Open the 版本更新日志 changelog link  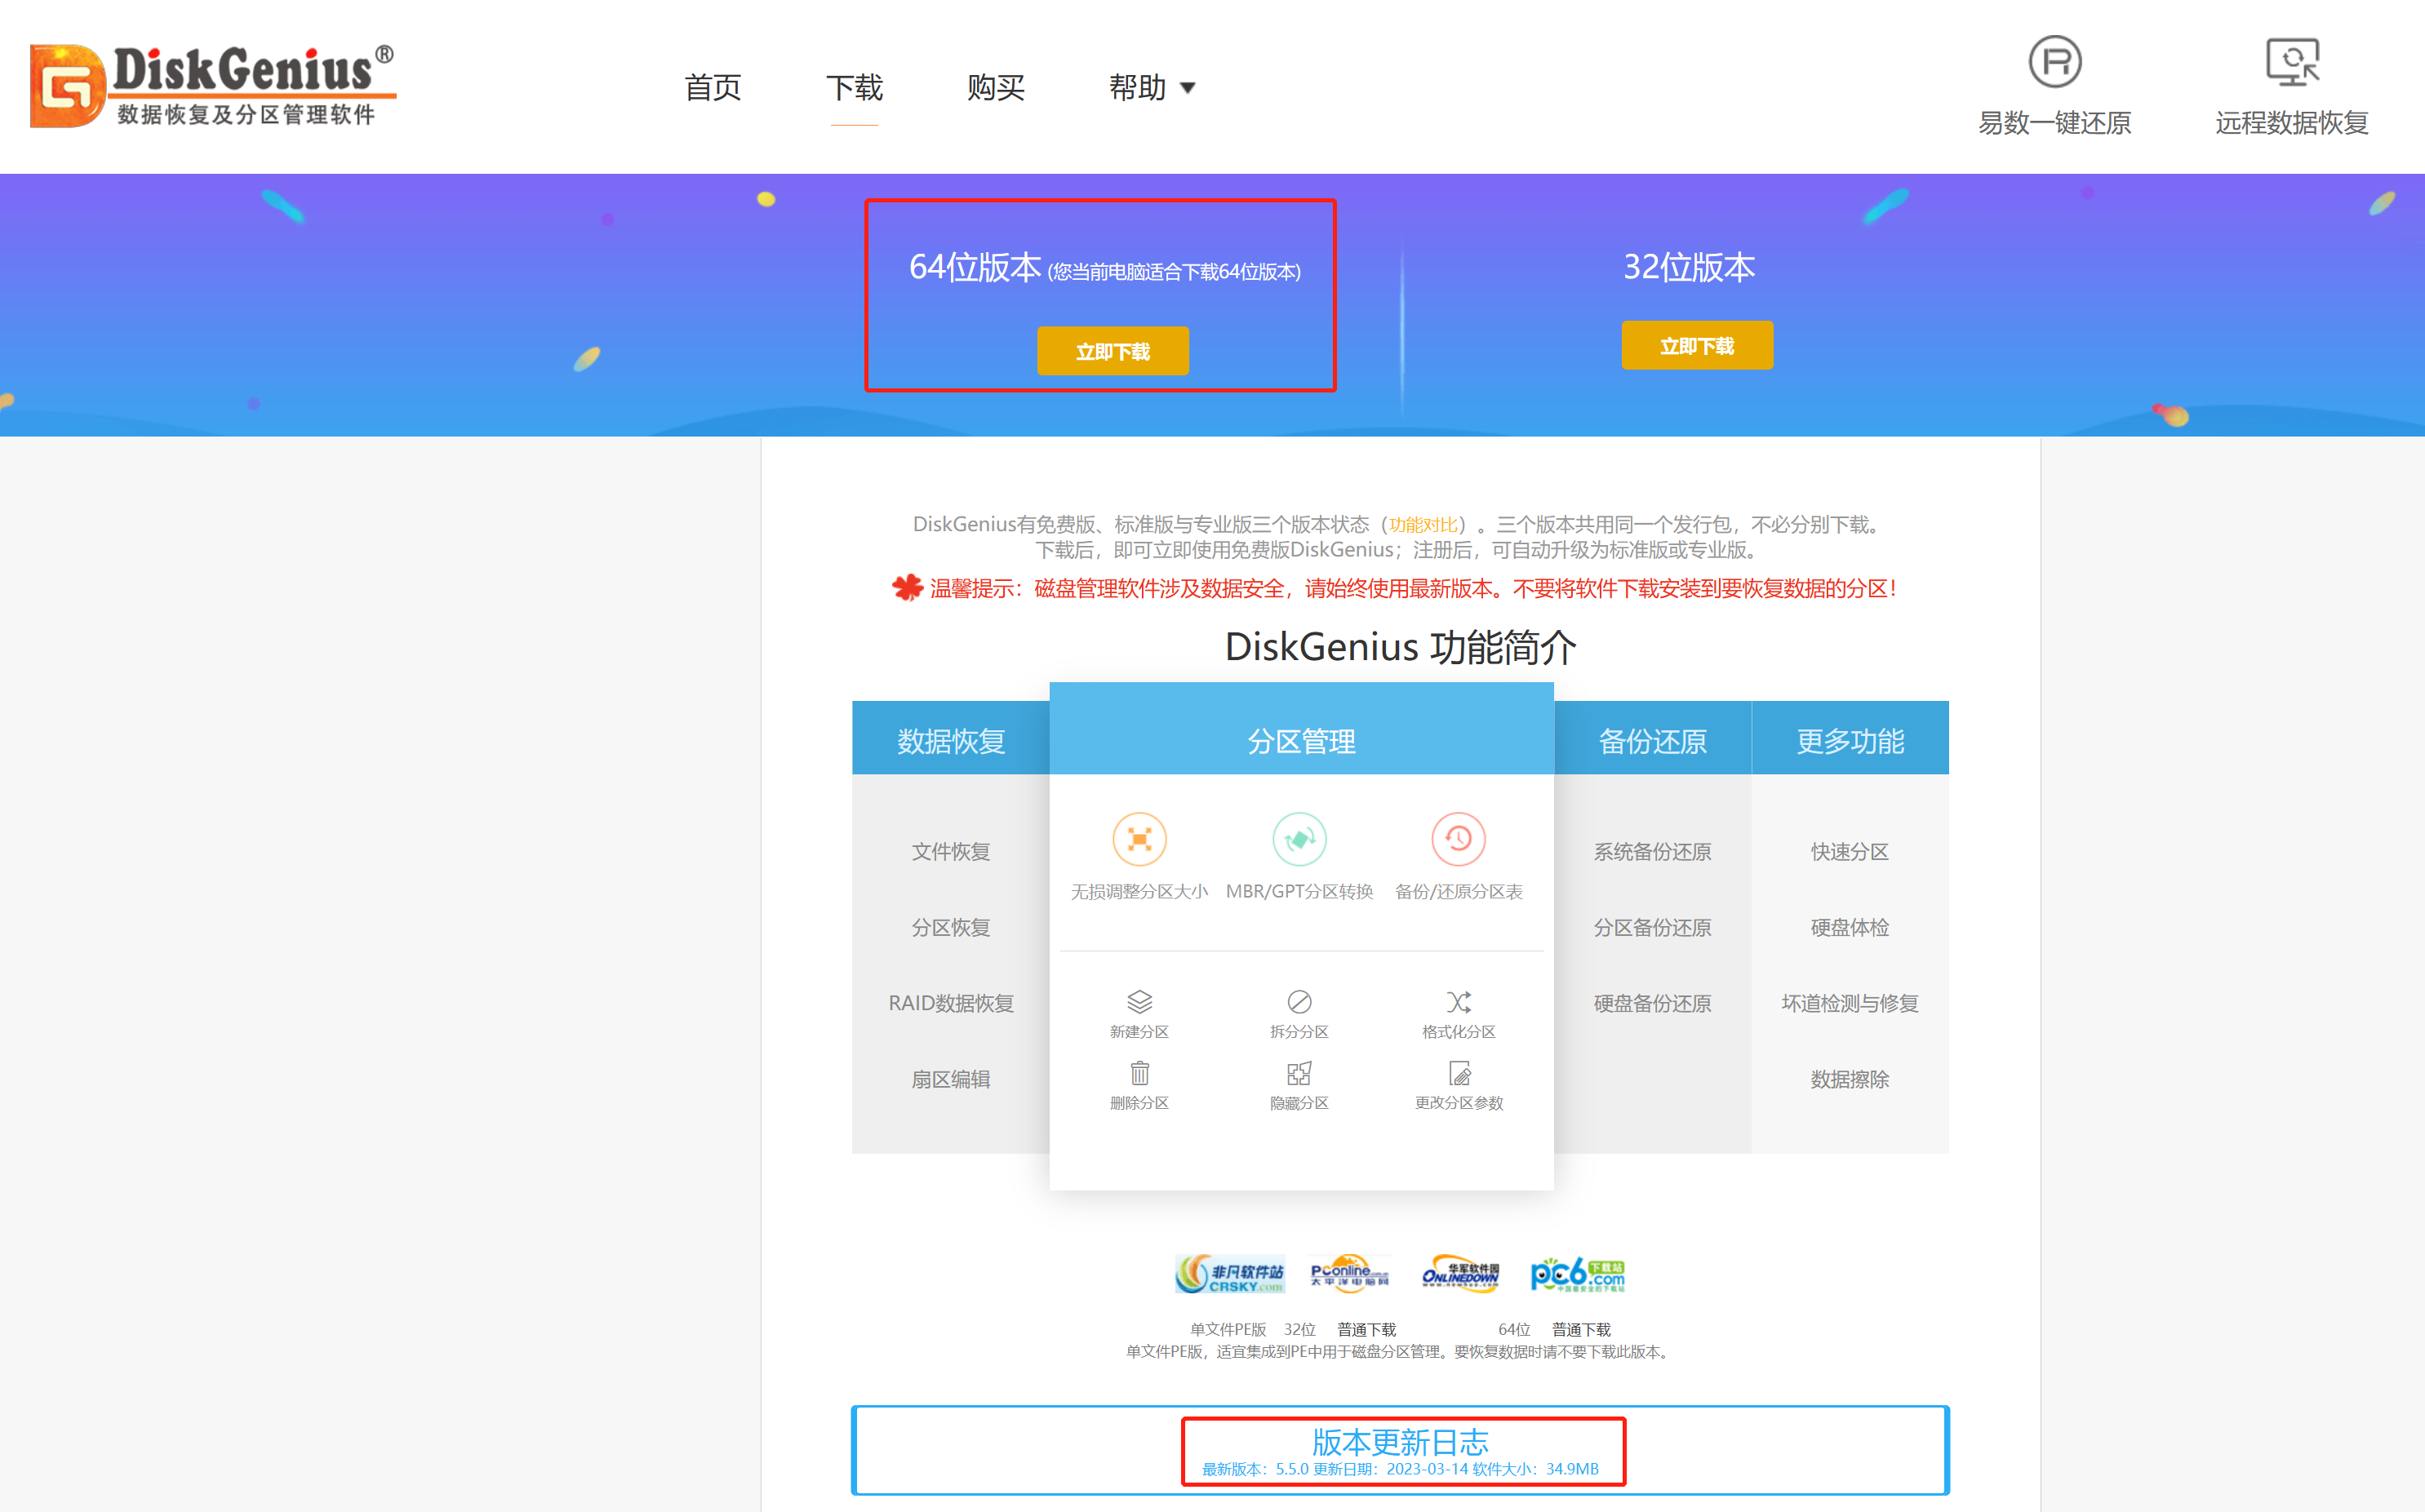coord(1400,1442)
